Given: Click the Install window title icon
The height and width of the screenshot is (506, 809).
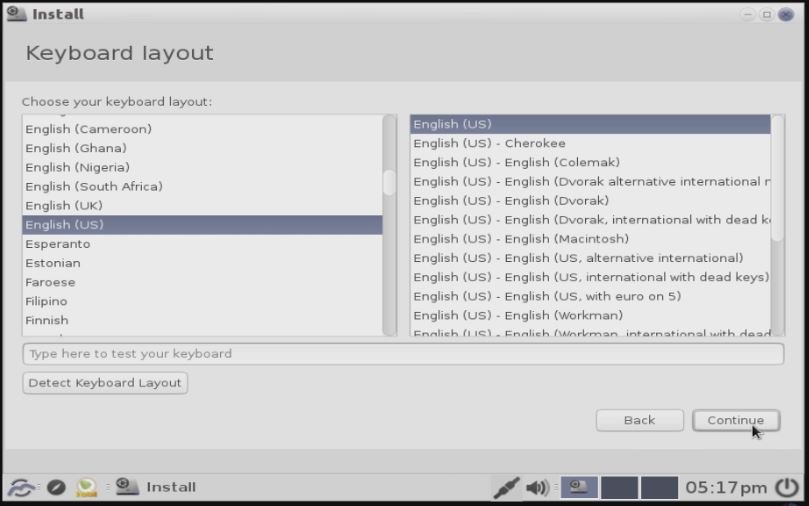Looking at the screenshot, I should coord(17,14).
